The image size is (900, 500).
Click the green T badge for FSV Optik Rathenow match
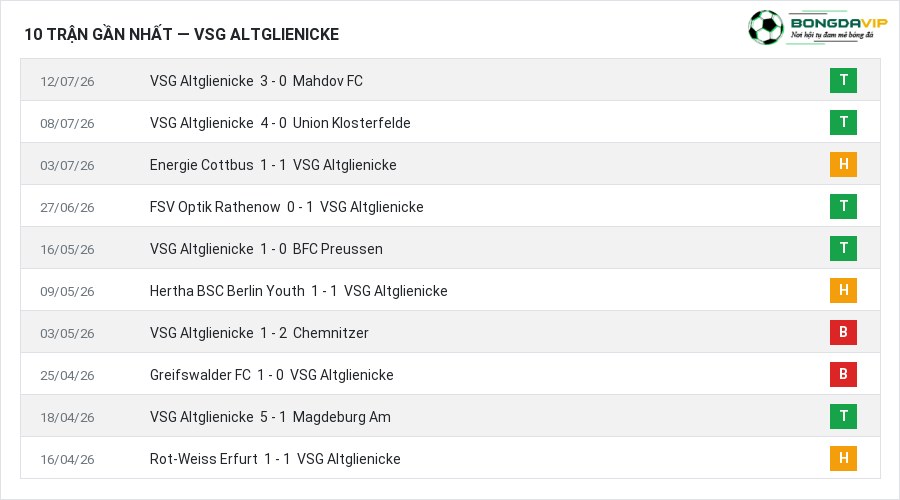click(x=843, y=206)
